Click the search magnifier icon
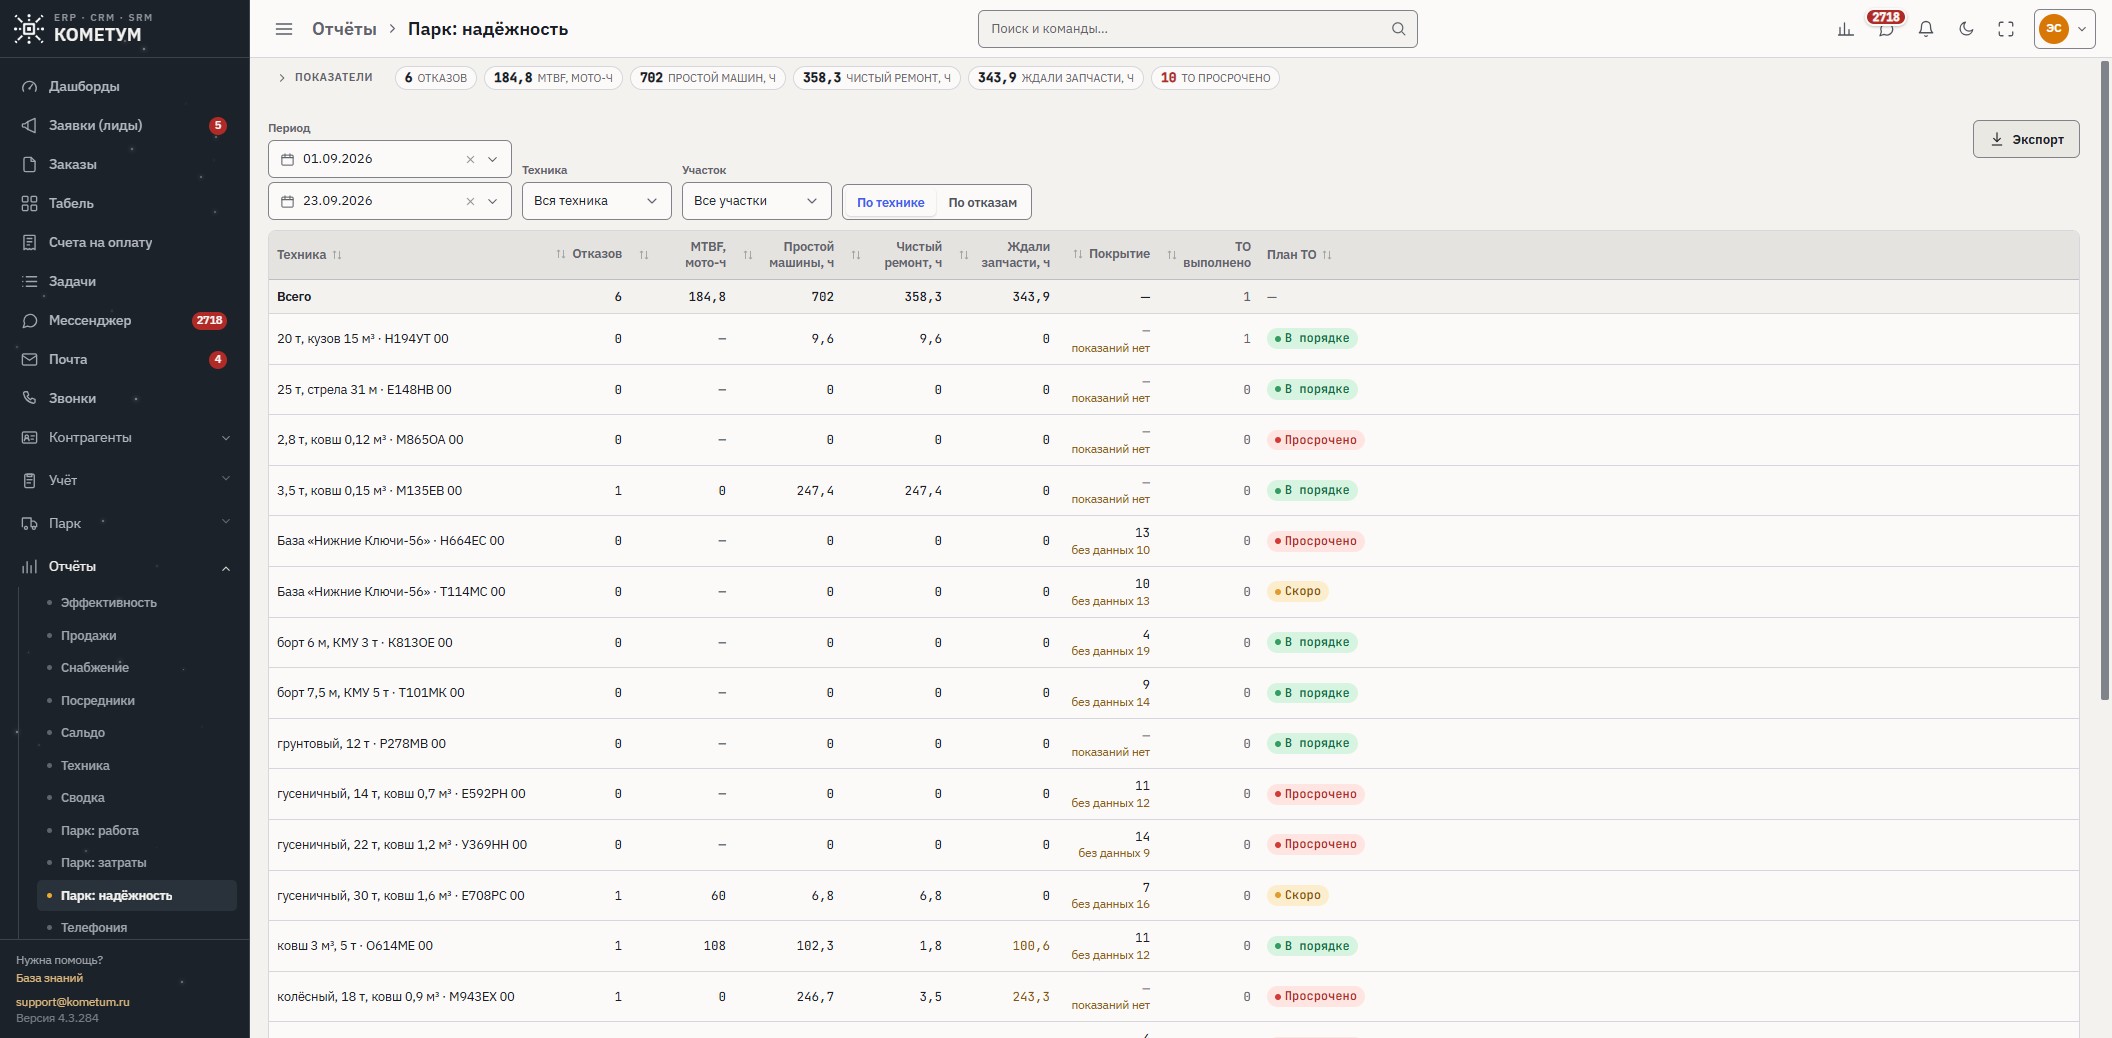 [x=1398, y=29]
